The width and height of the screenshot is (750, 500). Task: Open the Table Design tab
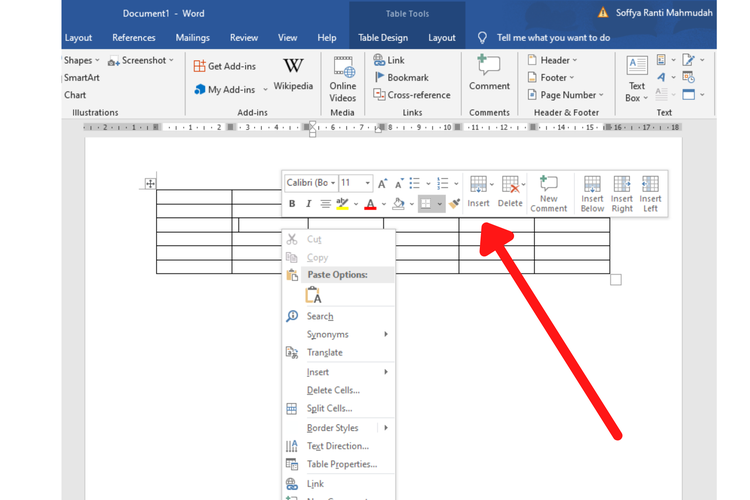click(383, 38)
